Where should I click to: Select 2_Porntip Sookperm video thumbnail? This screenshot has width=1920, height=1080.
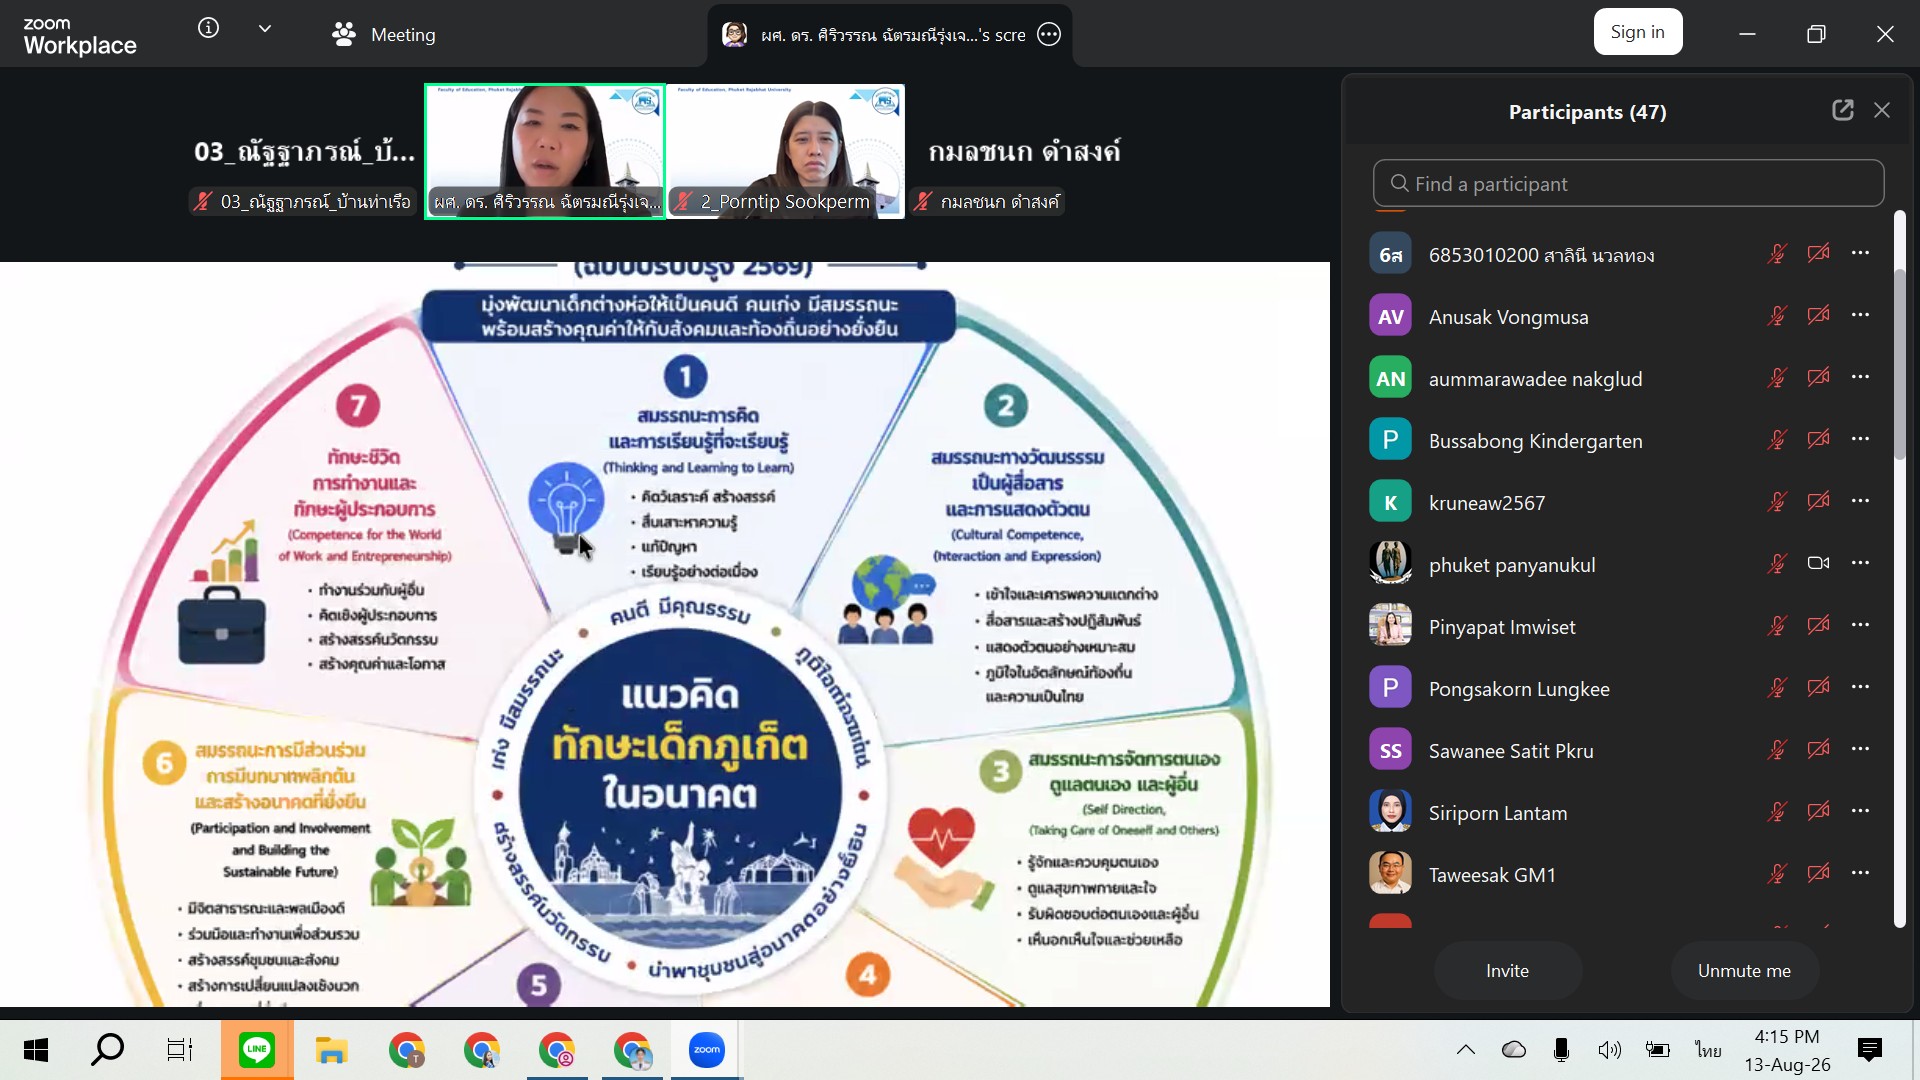coord(785,151)
